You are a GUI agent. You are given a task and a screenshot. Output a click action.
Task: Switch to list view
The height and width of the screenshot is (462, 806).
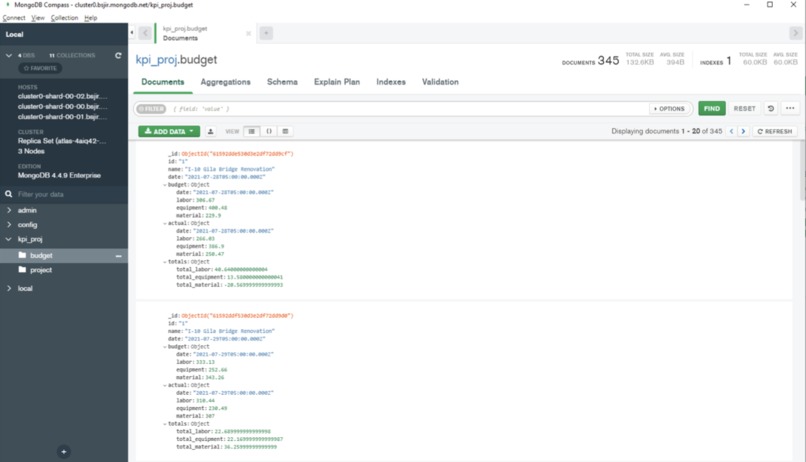click(251, 132)
